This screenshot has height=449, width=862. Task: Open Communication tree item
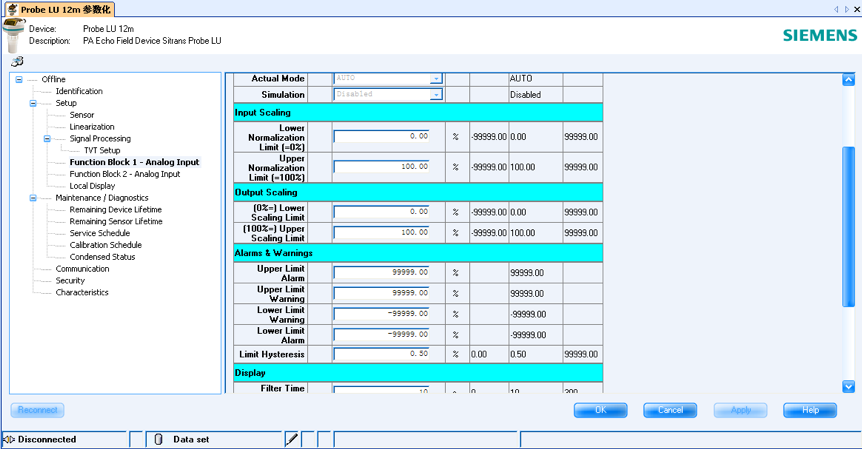click(x=82, y=269)
